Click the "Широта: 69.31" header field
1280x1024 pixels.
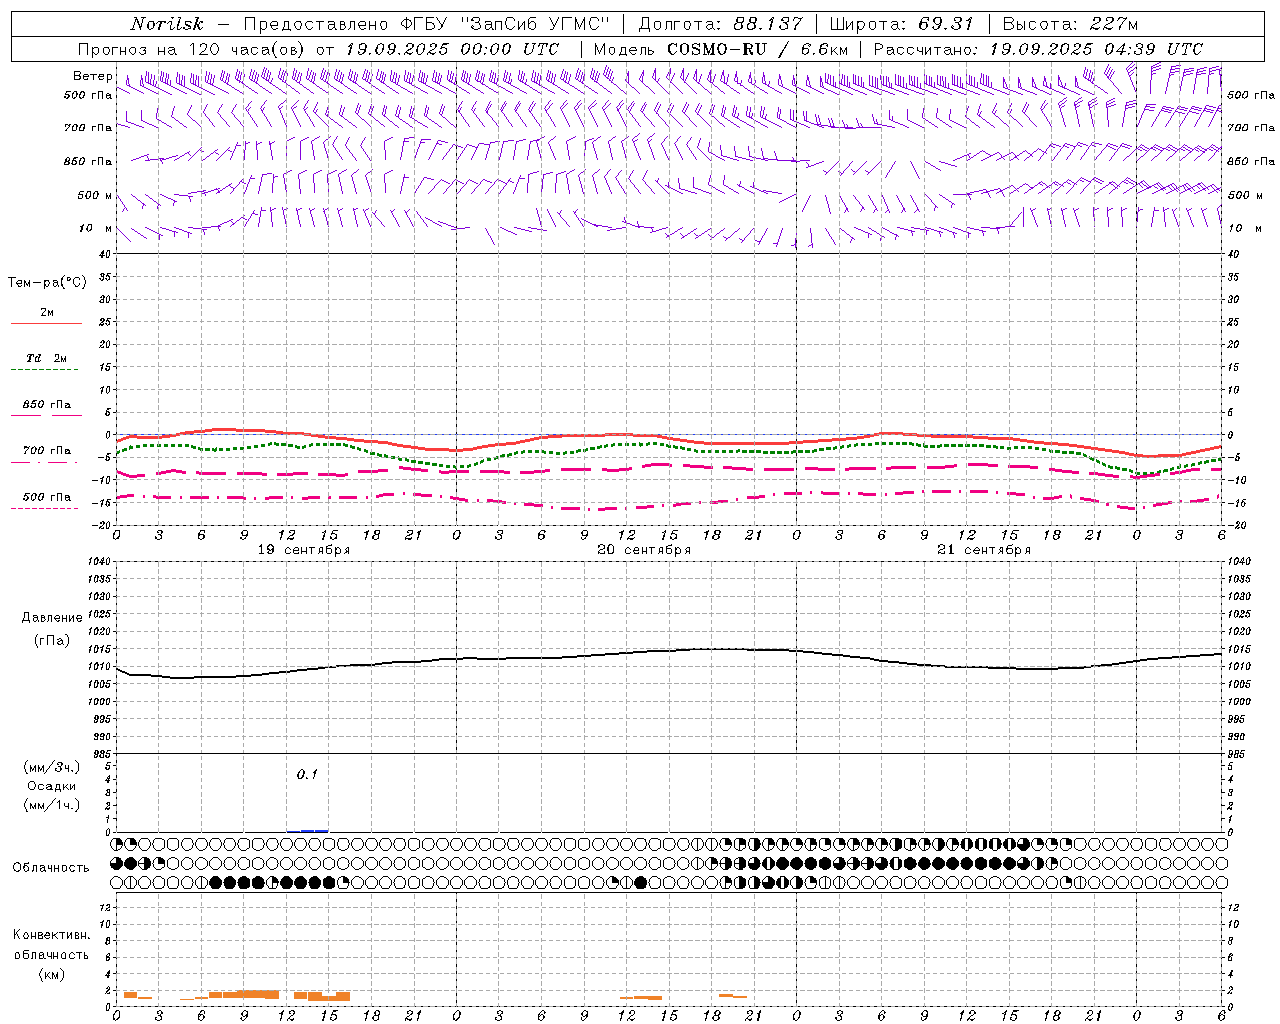click(901, 24)
